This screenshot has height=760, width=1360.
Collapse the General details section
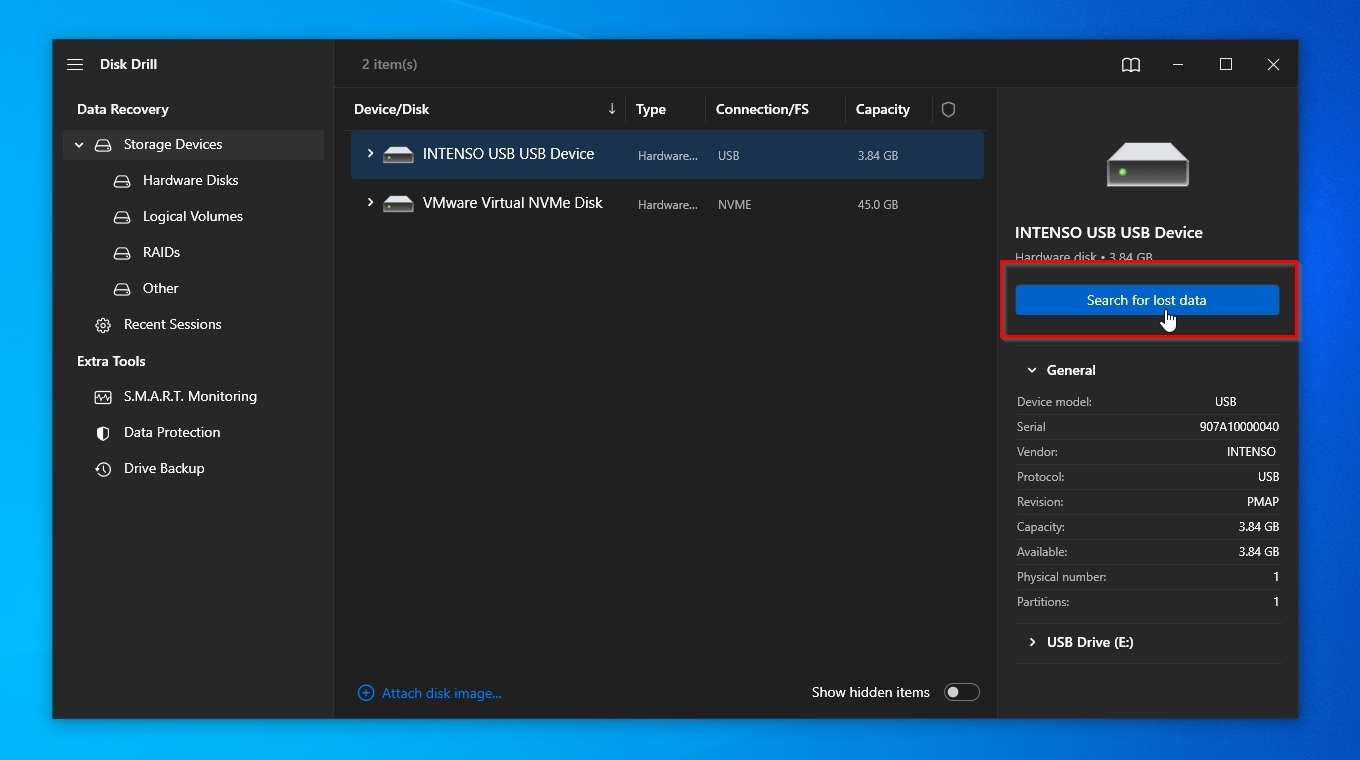(x=1032, y=370)
